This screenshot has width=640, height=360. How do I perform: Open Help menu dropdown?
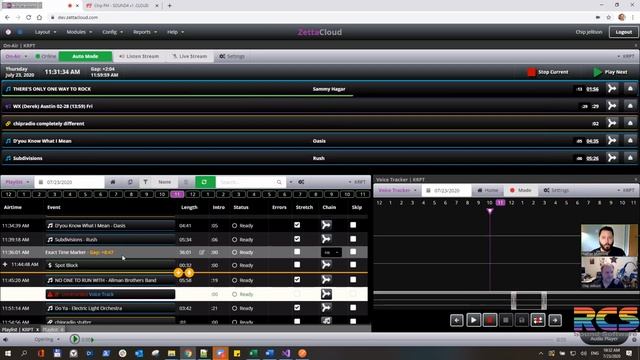pos(176,32)
